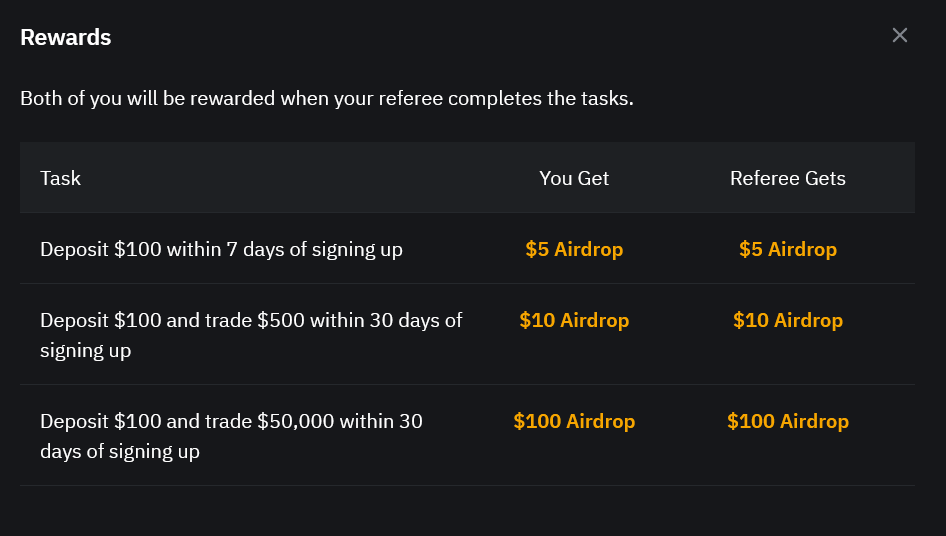The image size is (946, 536).
Task: Select the $100 Airdrop under You Get
Action: coord(574,421)
